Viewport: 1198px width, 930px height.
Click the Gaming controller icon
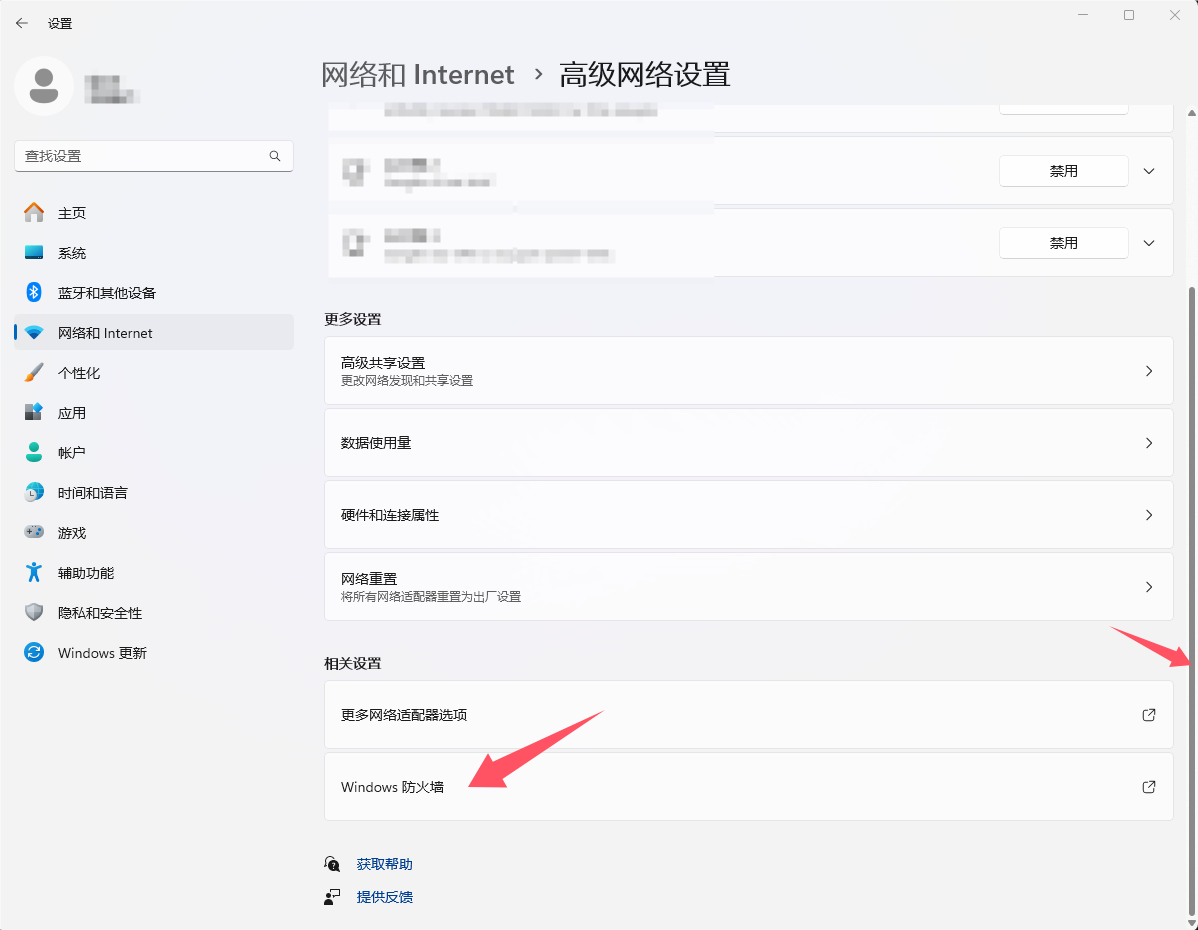click(x=34, y=532)
